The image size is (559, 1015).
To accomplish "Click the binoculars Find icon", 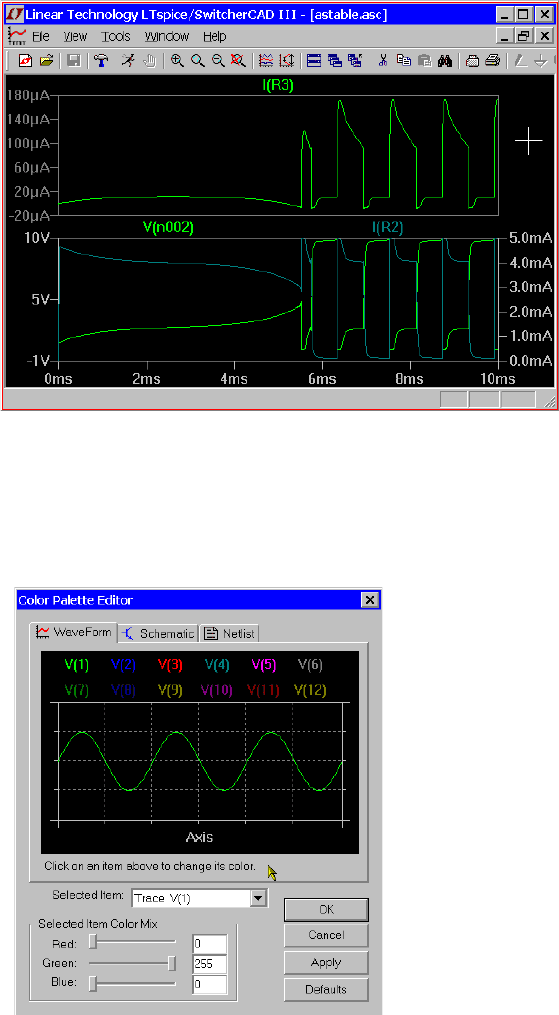I will (444, 61).
